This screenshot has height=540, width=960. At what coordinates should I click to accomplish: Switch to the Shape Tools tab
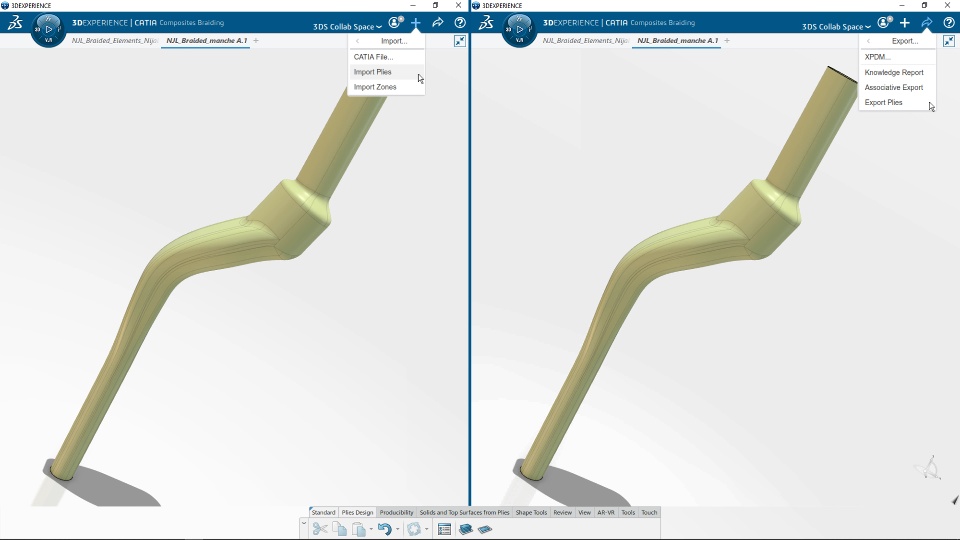click(531, 512)
